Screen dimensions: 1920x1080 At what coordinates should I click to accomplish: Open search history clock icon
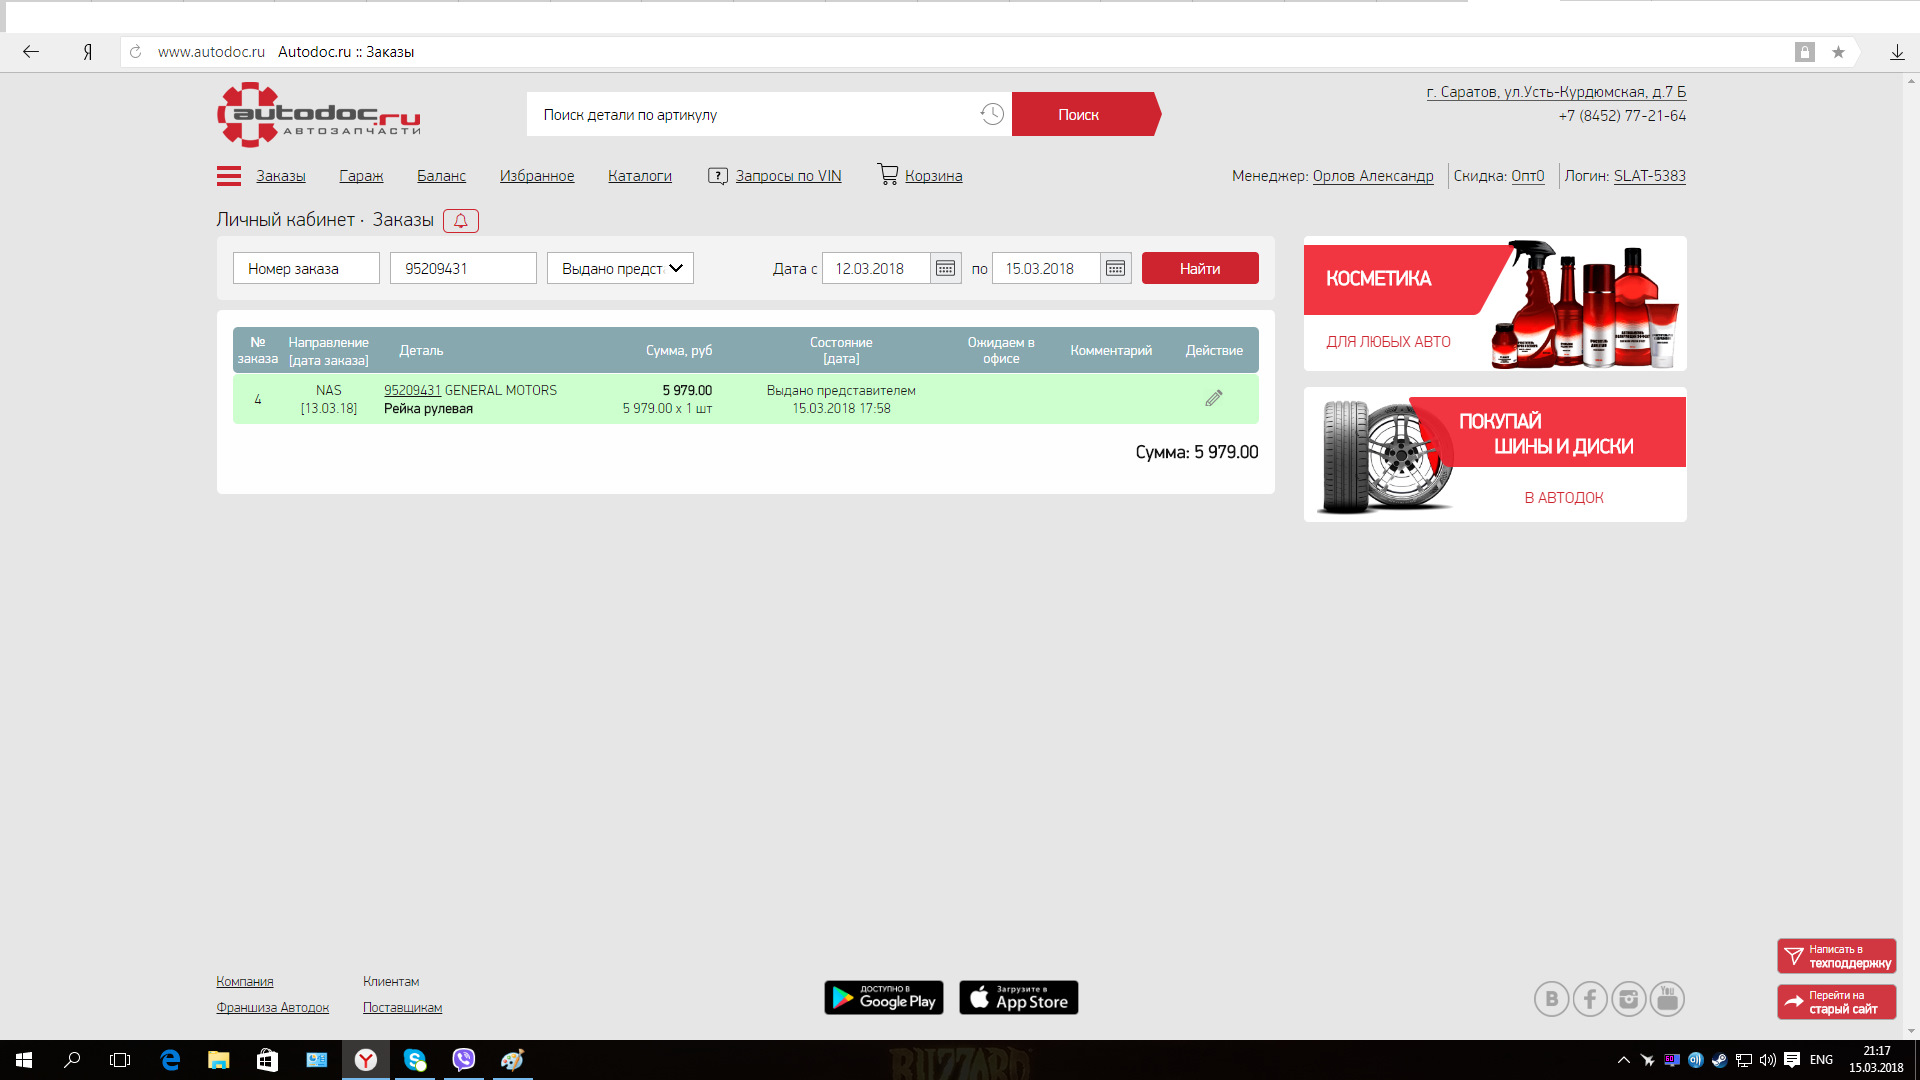991,114
